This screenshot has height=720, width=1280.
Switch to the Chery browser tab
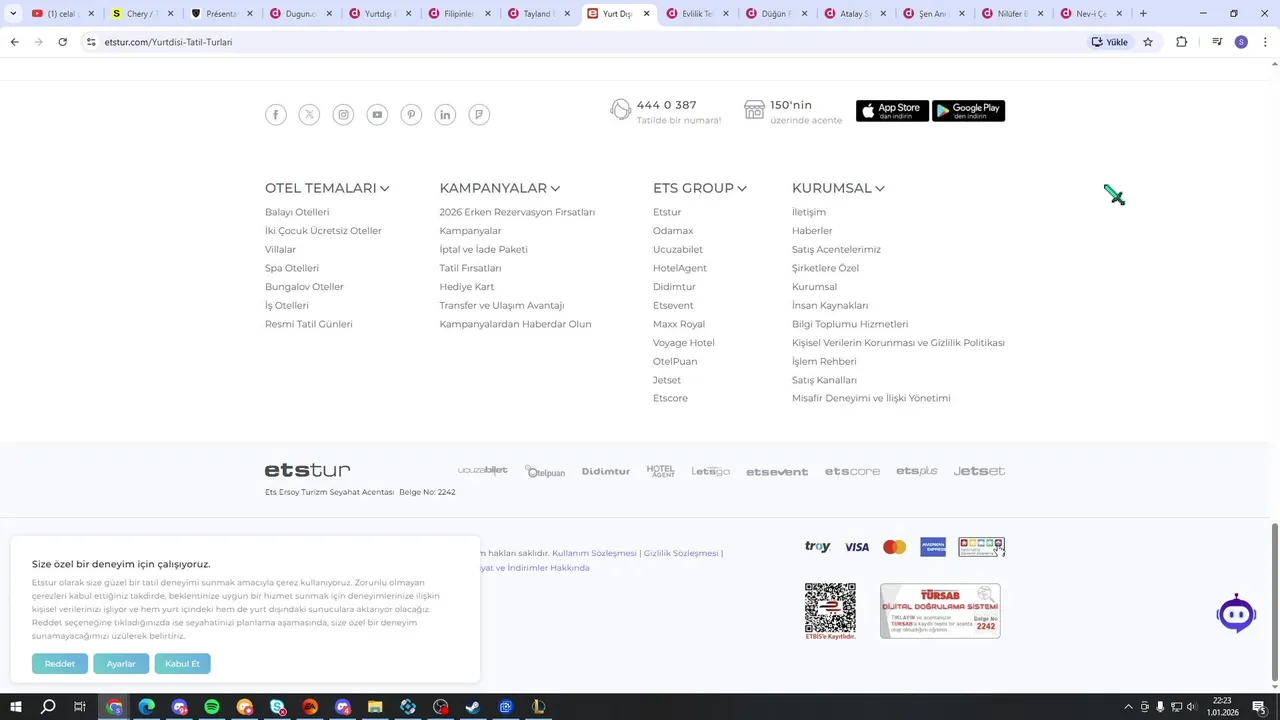[x=142, y=14]
